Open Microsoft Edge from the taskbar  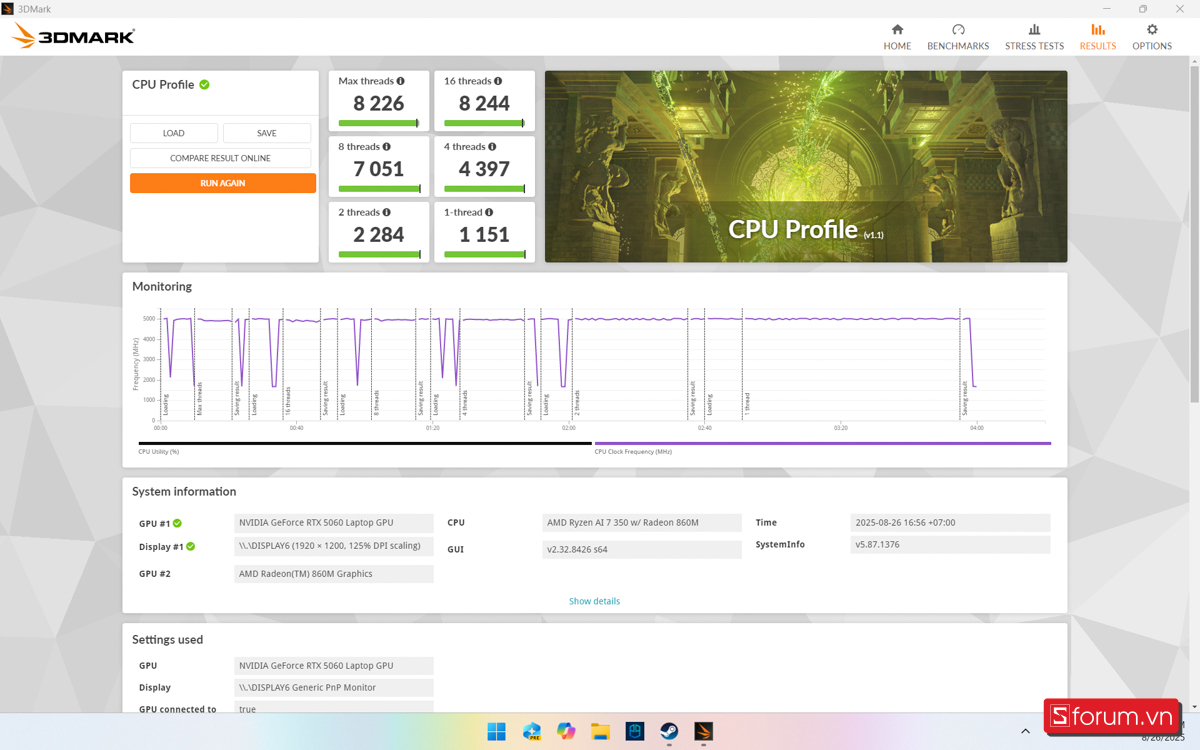[x=531, y=731]
